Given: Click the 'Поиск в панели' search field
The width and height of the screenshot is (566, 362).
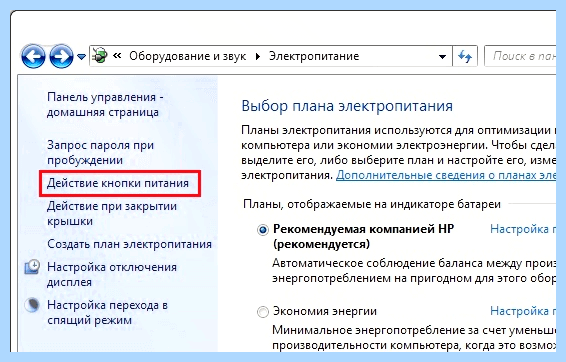Looking at the screenshot, I should [520, 56].
